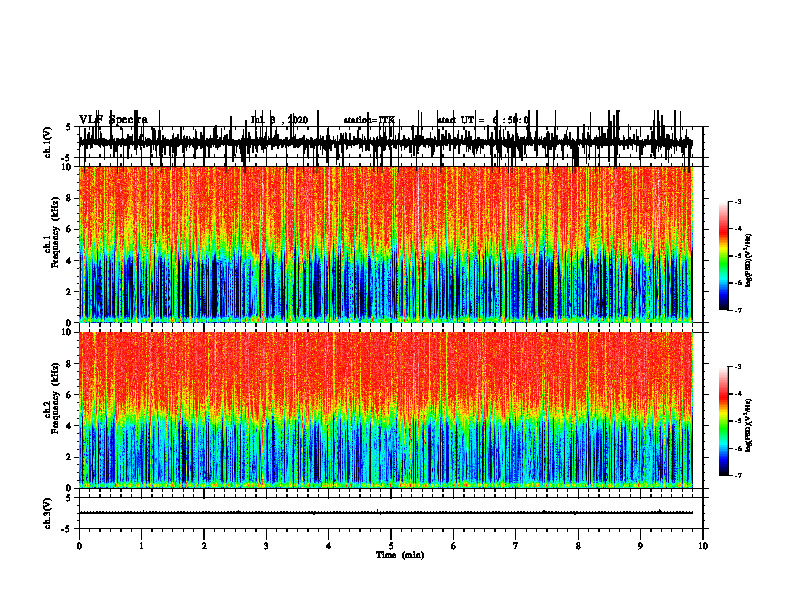Click the '2' kHz tick of ch.2 spectrogram
Viewport: 792px width, 612px height.
(x=70, y=457)
